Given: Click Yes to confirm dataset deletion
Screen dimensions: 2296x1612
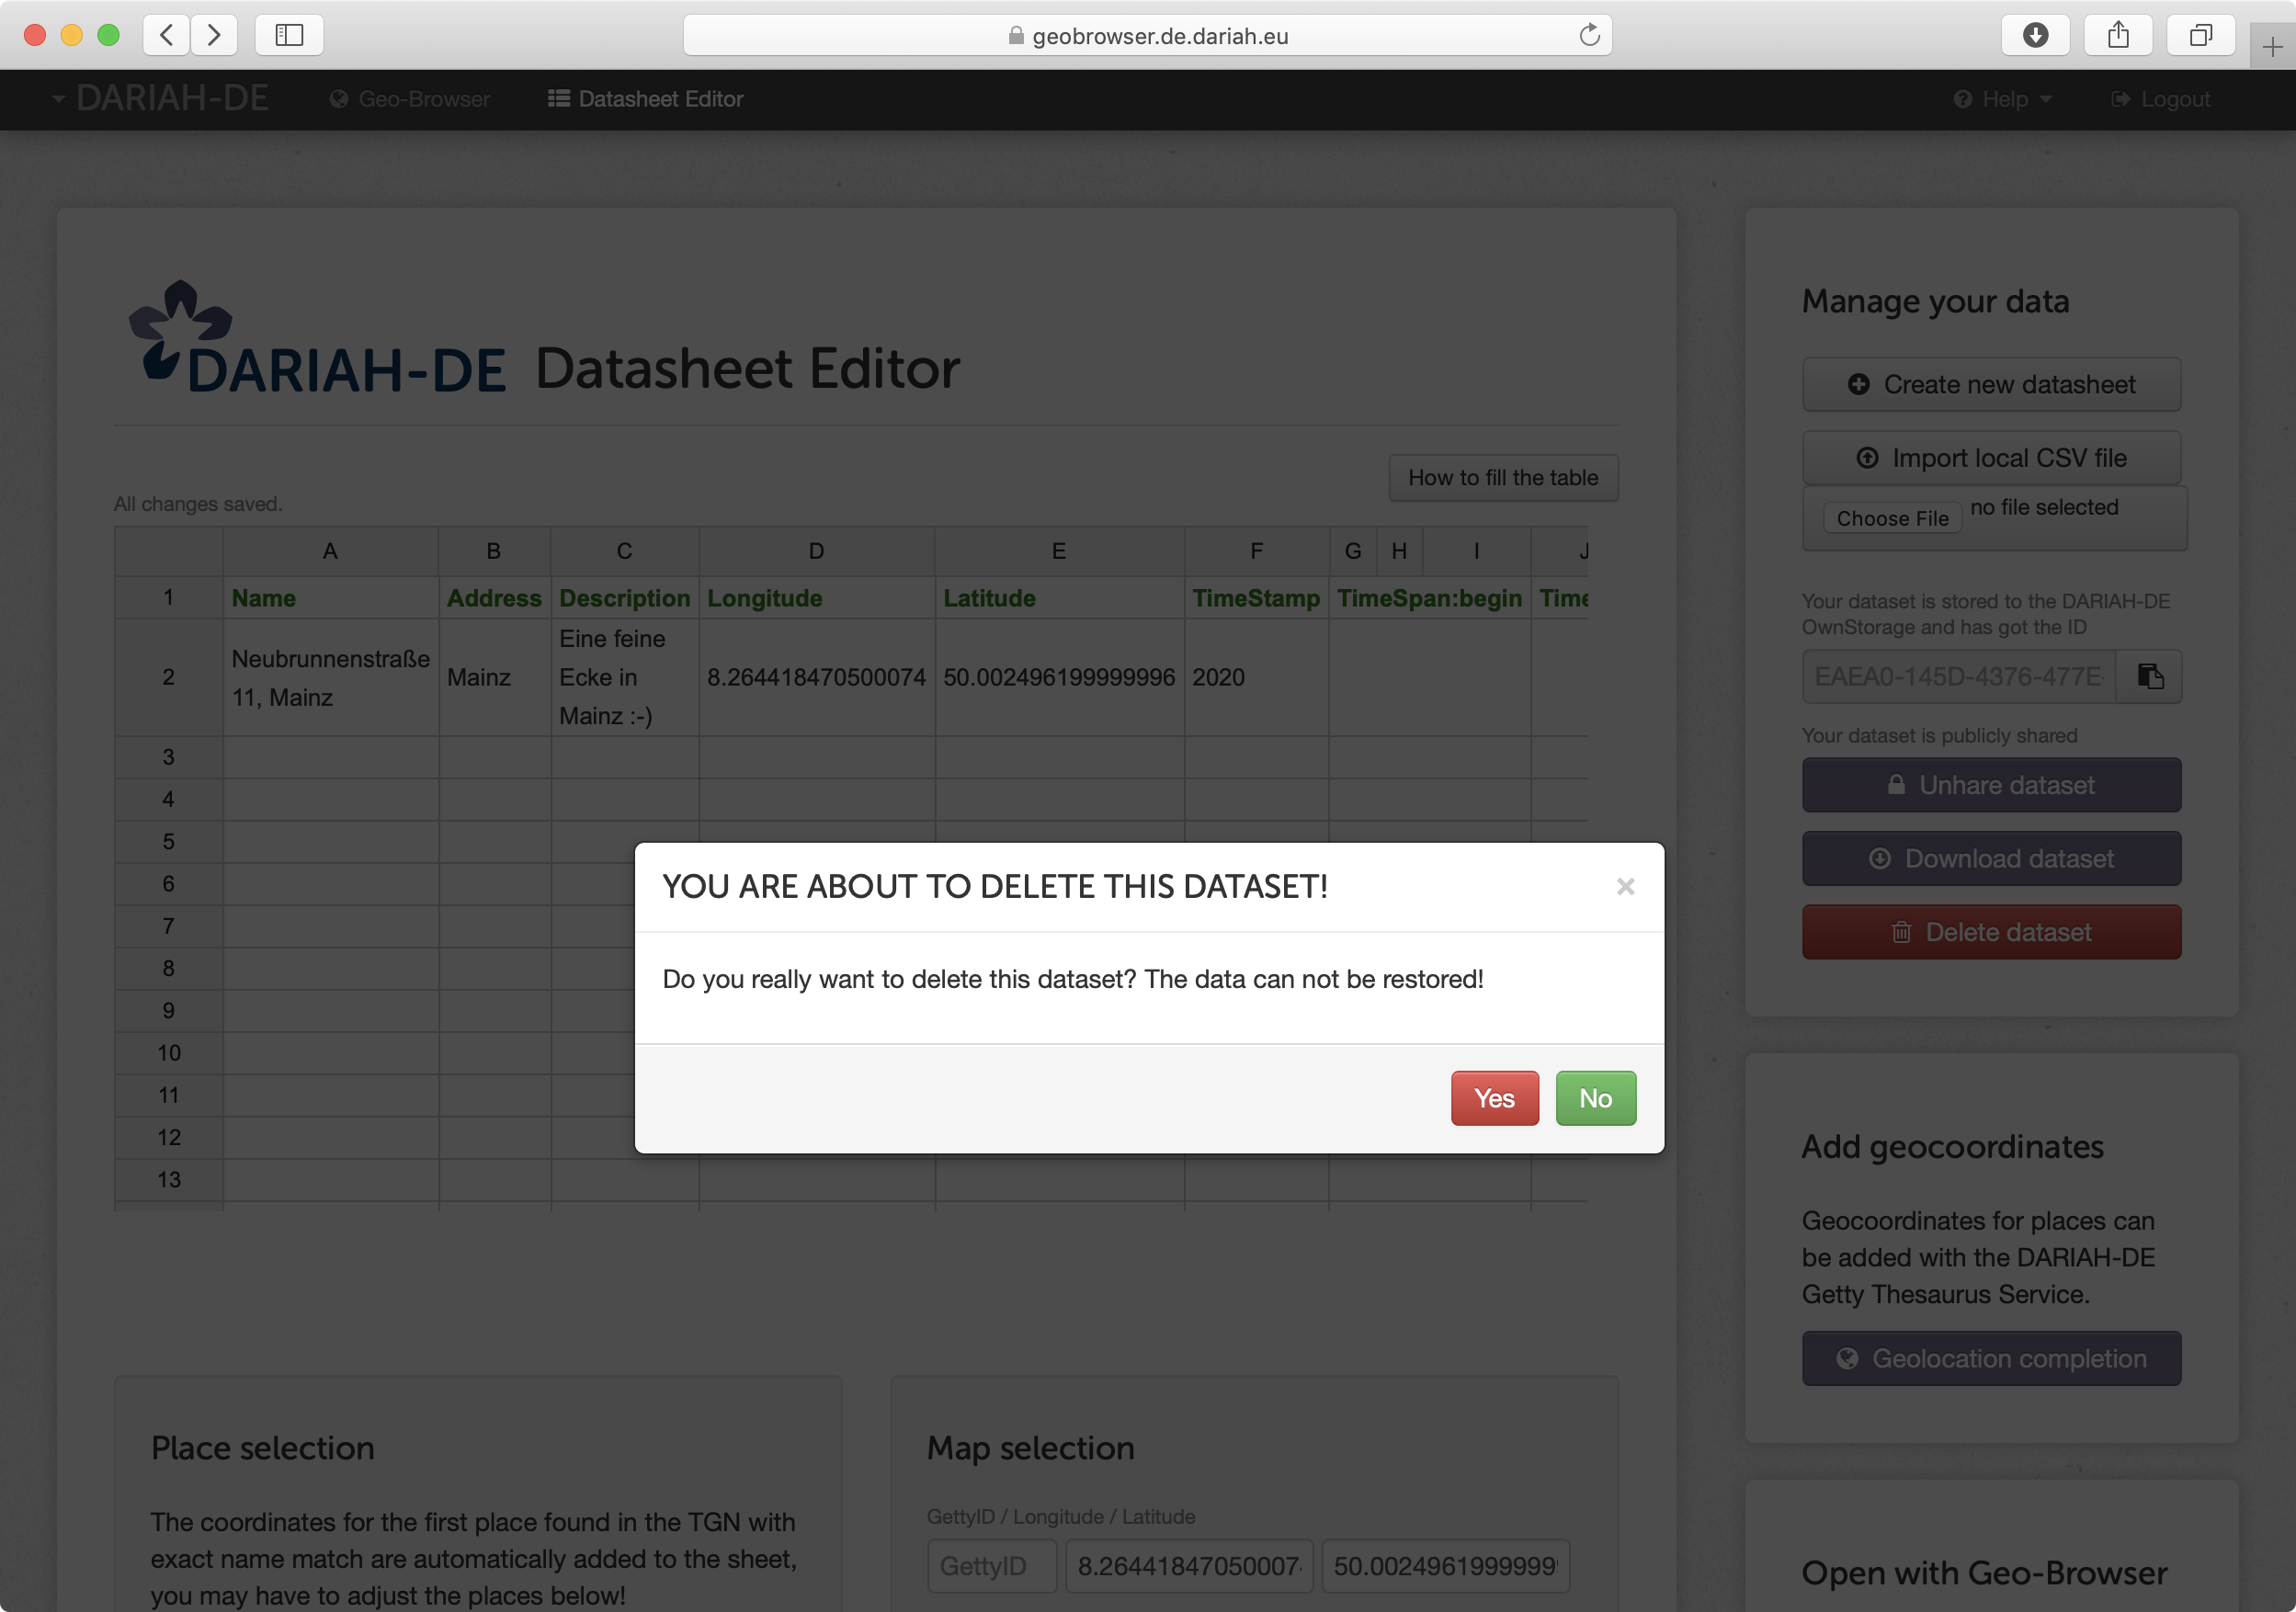Looking at the screenshot, I should coord(1492,1099).
